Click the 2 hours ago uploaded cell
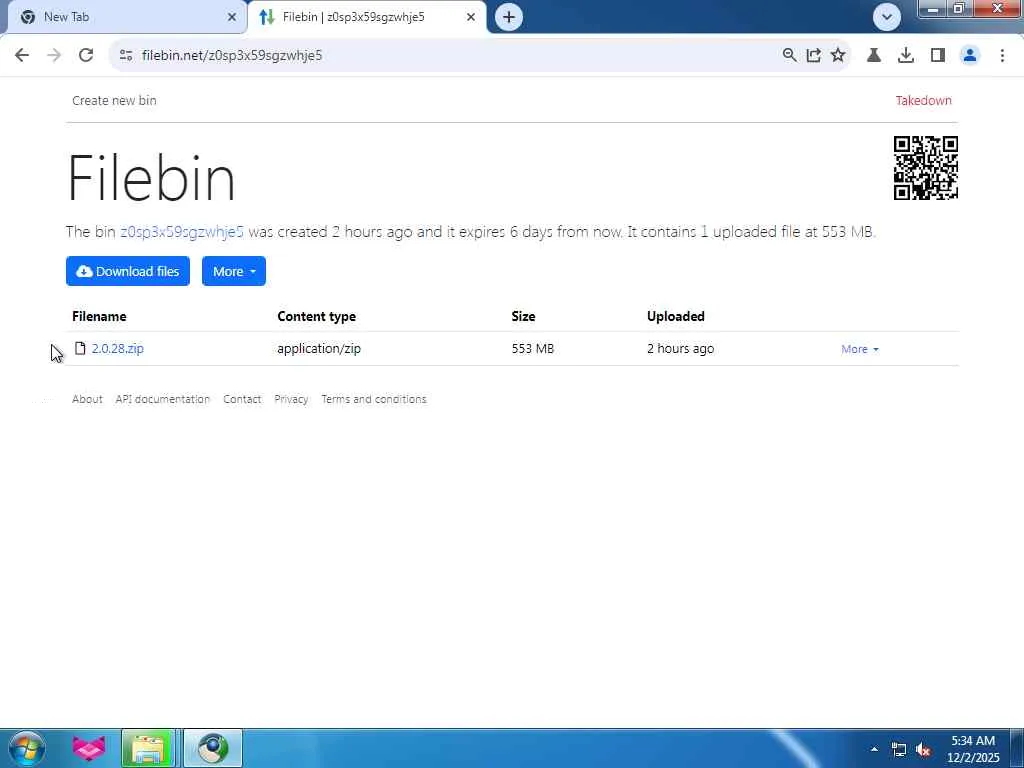 (680, 349)
